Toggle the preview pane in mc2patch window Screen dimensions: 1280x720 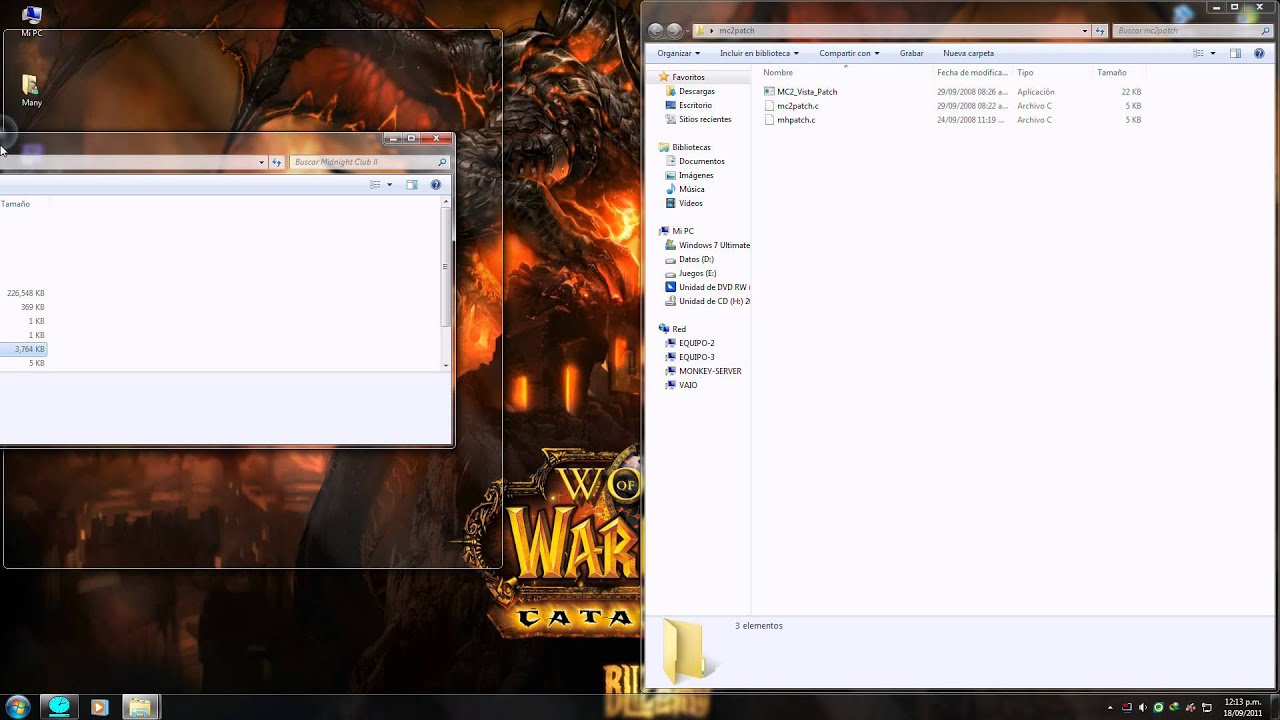click(1235, 53)
